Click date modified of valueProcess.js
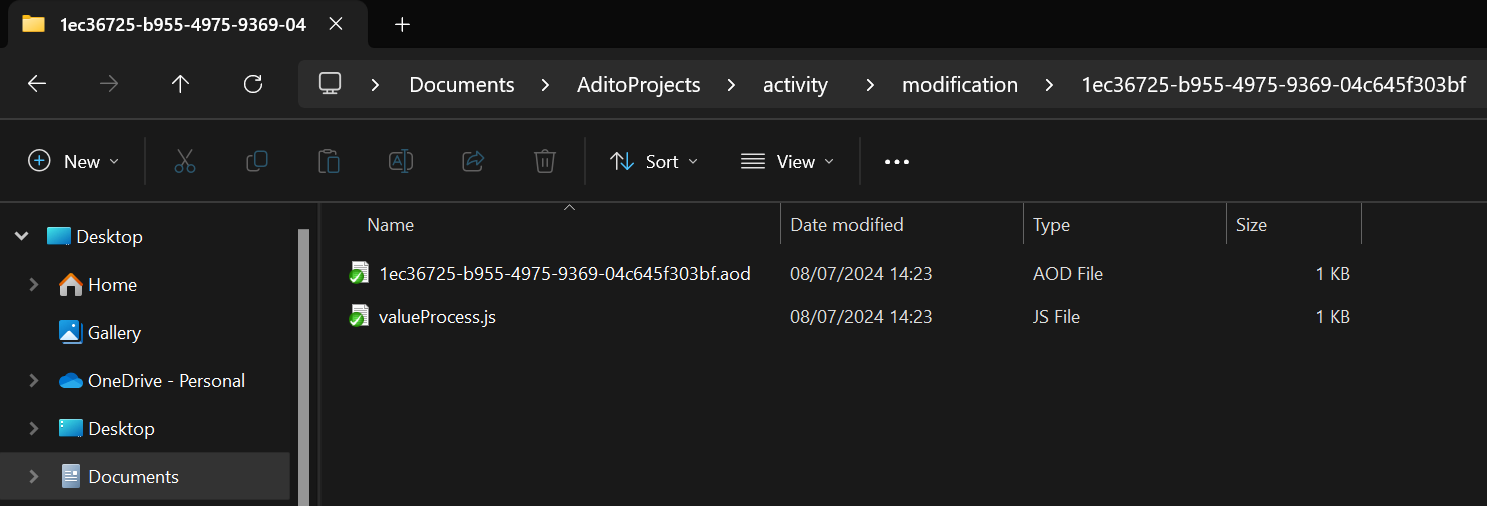The width and height of the screenshot is (1487, 506). [x=861, y=317]
